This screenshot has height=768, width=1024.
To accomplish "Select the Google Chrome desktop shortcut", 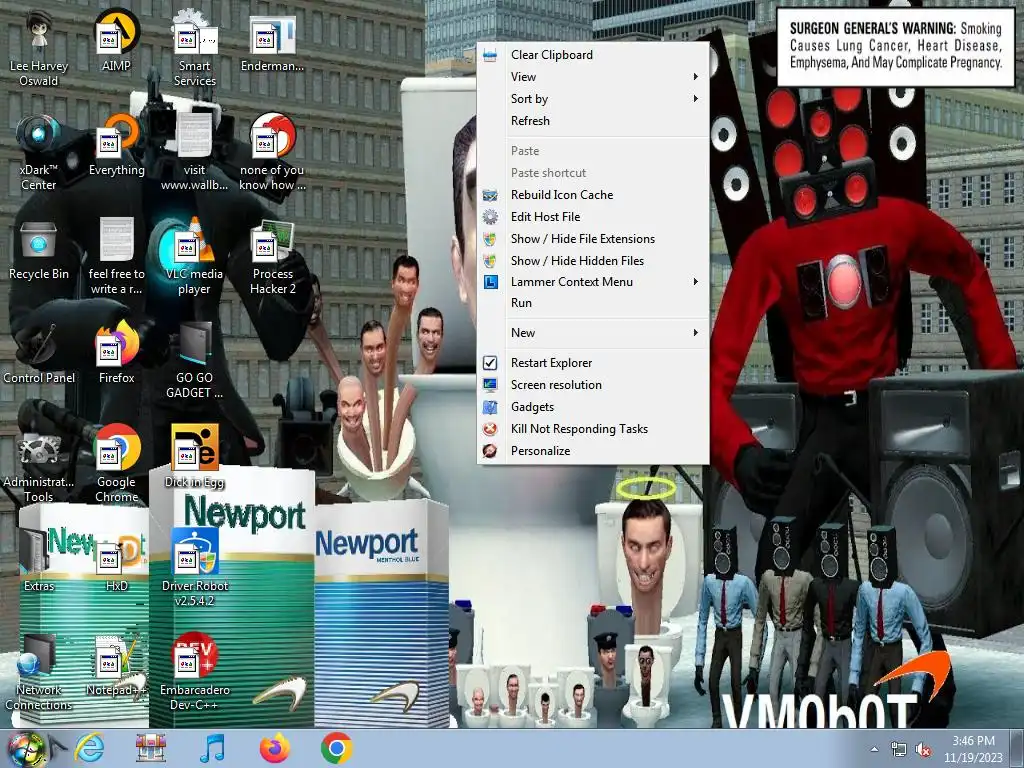I will click(x=116, y=464).
